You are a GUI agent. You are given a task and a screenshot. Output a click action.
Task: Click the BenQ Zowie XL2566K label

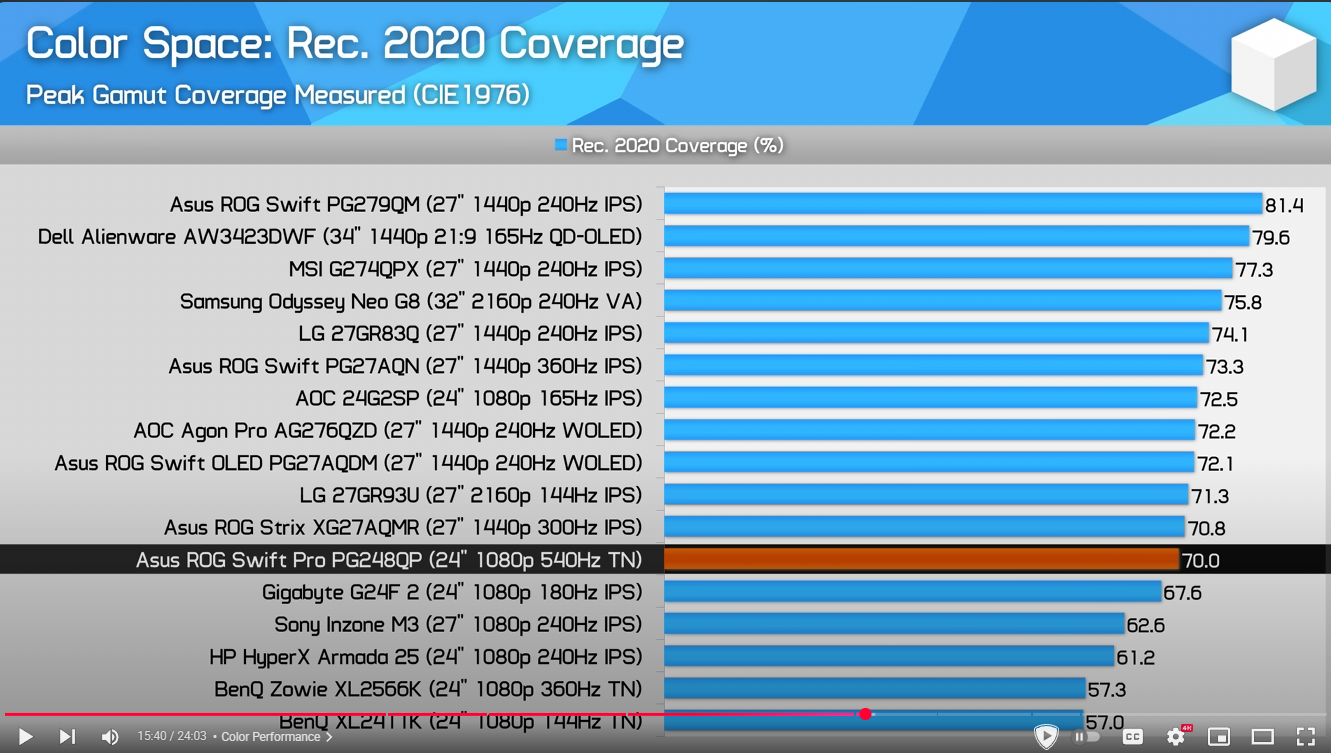pos(428,689)
